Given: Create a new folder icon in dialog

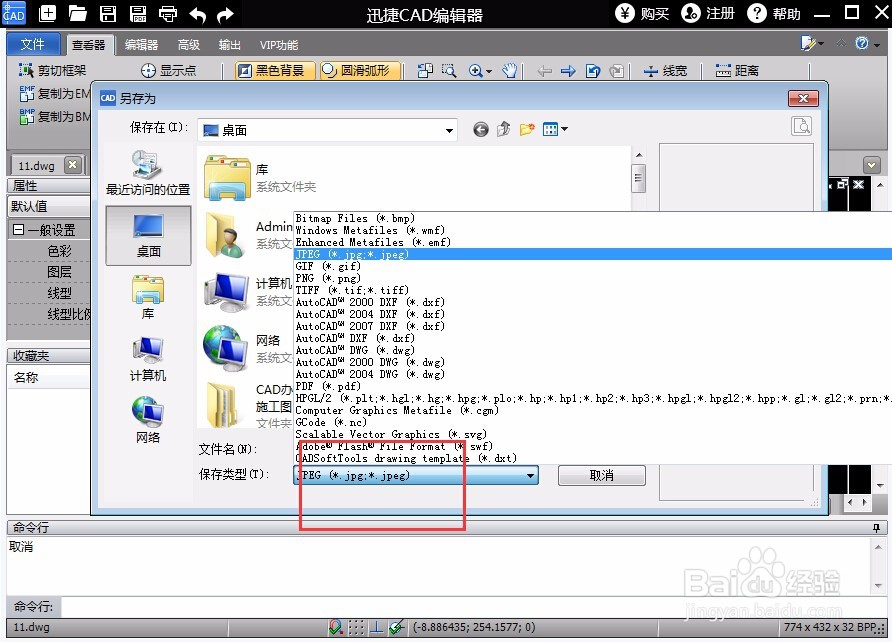Looking at the screenshot, I should coord(527,130).
